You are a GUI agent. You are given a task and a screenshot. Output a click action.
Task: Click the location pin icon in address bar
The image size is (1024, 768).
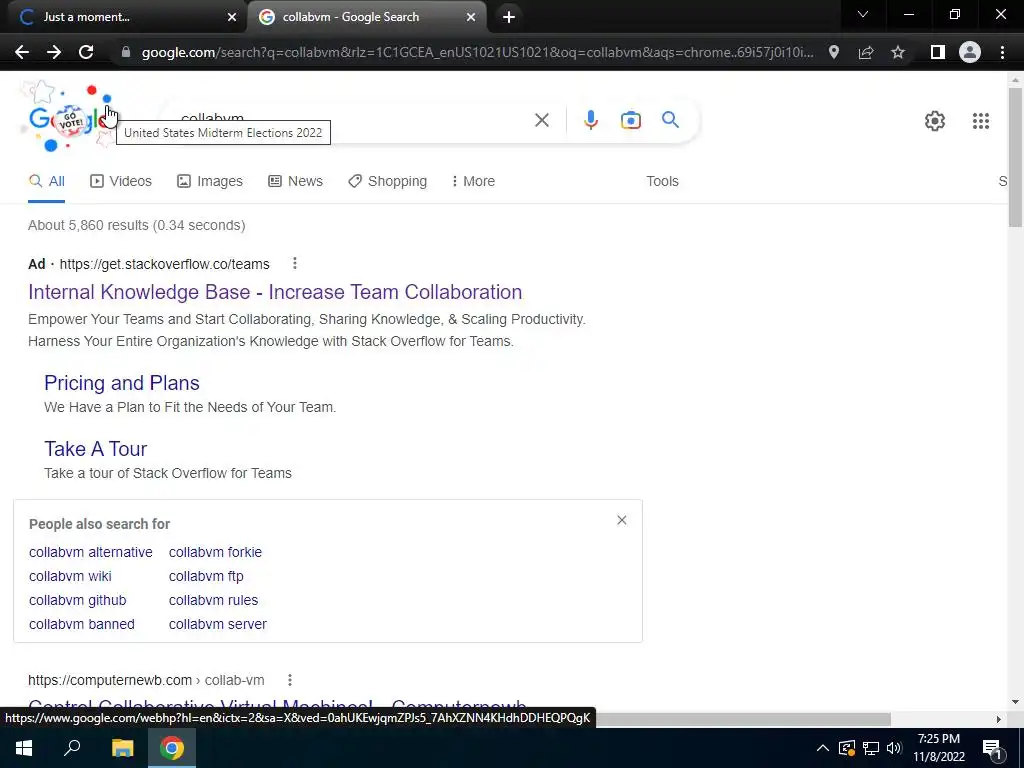point(834,52)
